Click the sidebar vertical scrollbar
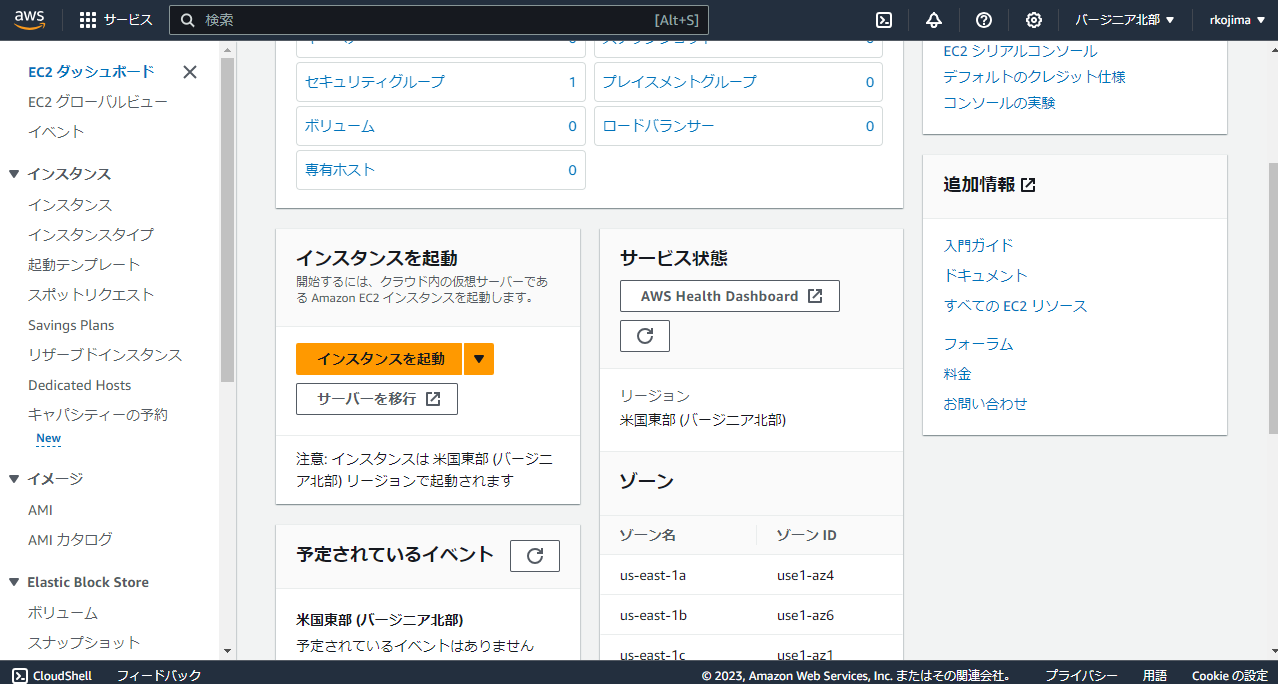 (x=227, y=220)
